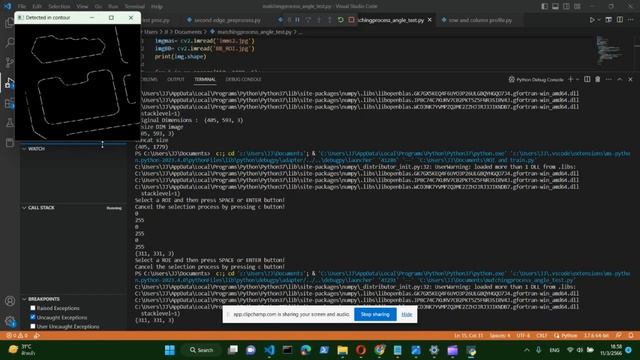Viewport: 640px width, 360px height.
Task: Add a new terminal with the plus icon
Action: [571, 79]
